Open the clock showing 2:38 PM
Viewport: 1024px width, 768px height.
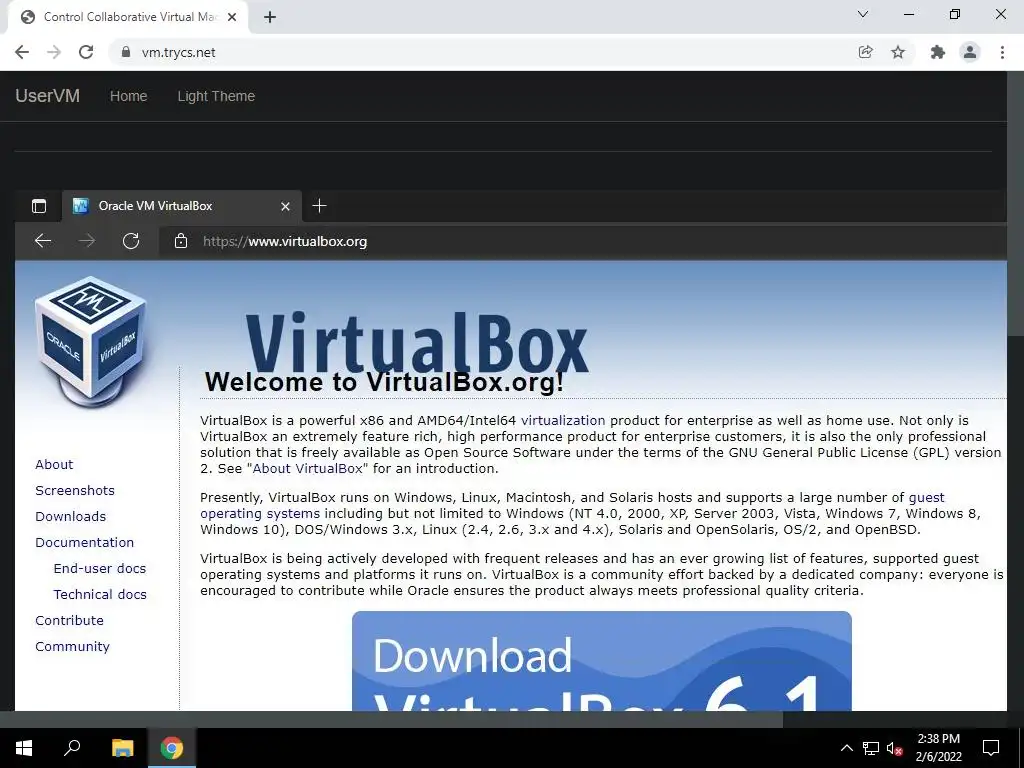pos(938,748)
